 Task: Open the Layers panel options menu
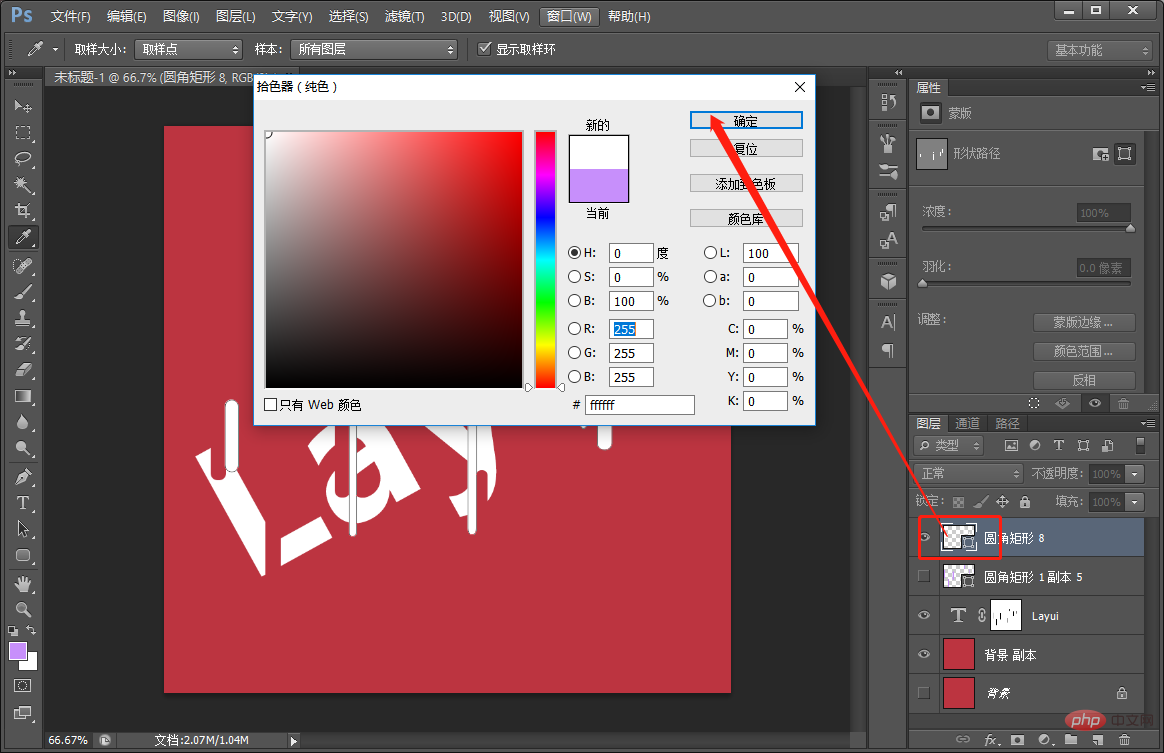(1148, 423)
